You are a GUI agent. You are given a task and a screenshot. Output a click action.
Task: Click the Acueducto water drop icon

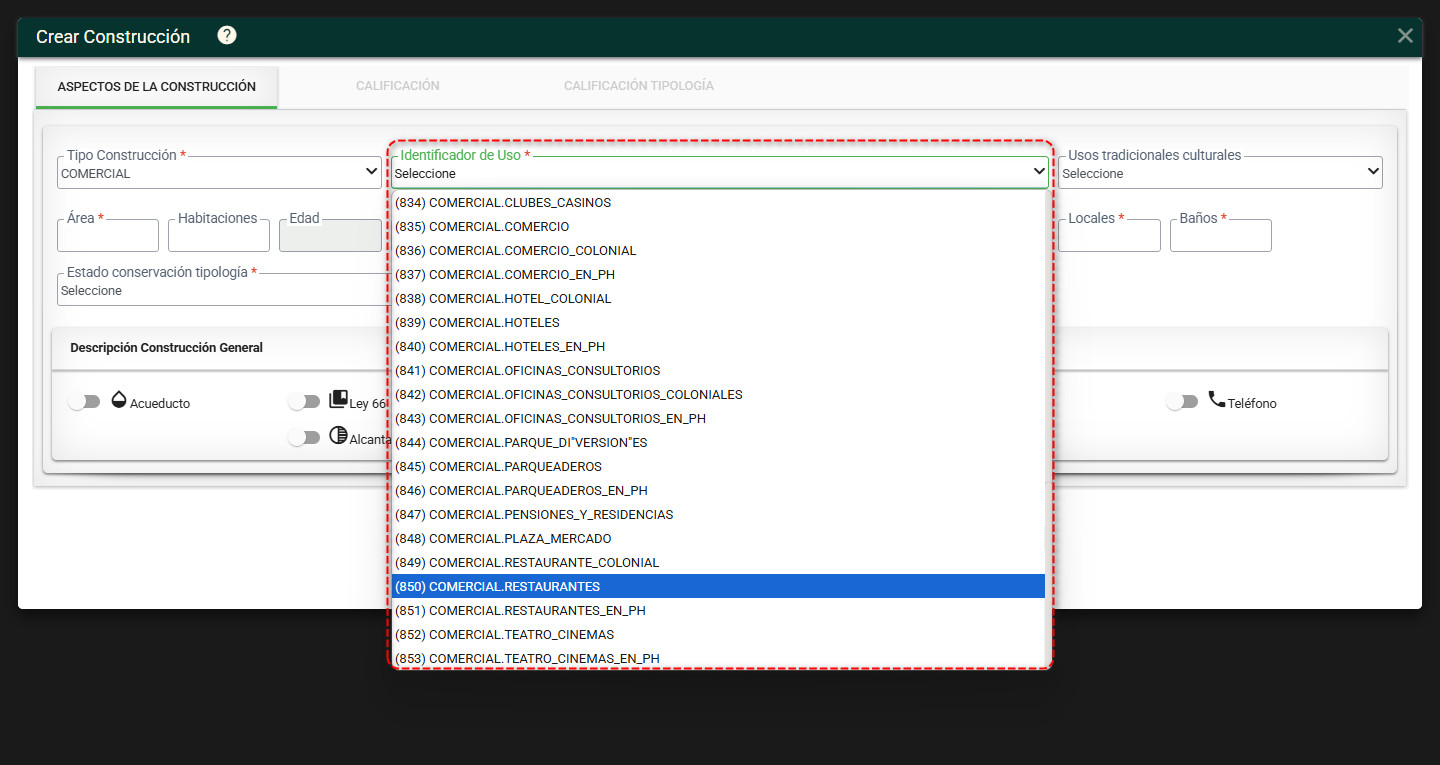(119, 400)
